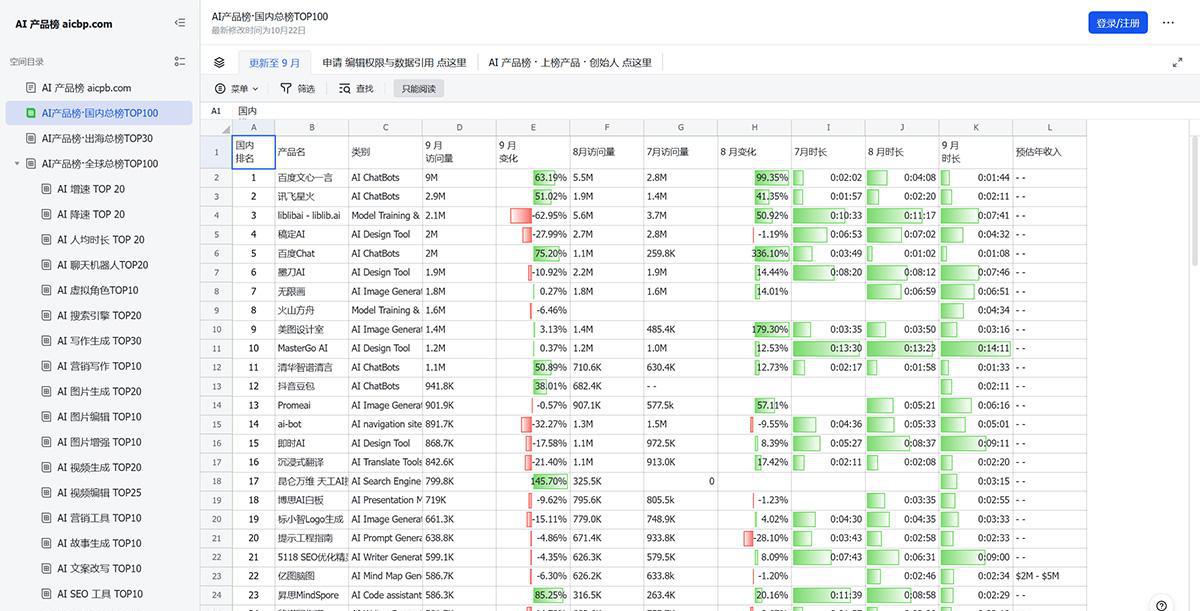Open the sheet layers icon left of tabs

[219, 62]
